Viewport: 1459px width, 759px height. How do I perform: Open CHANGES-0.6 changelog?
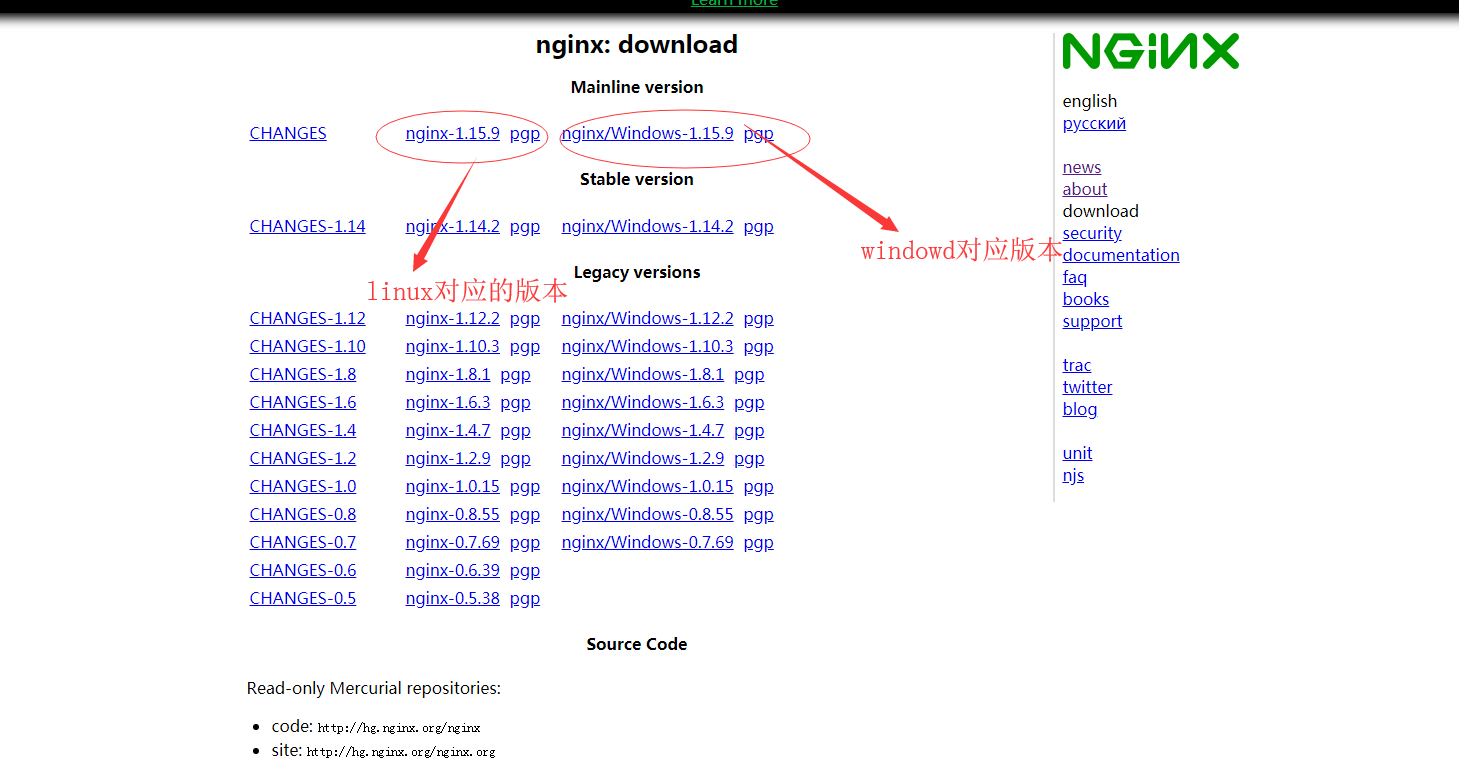[303, 570]
